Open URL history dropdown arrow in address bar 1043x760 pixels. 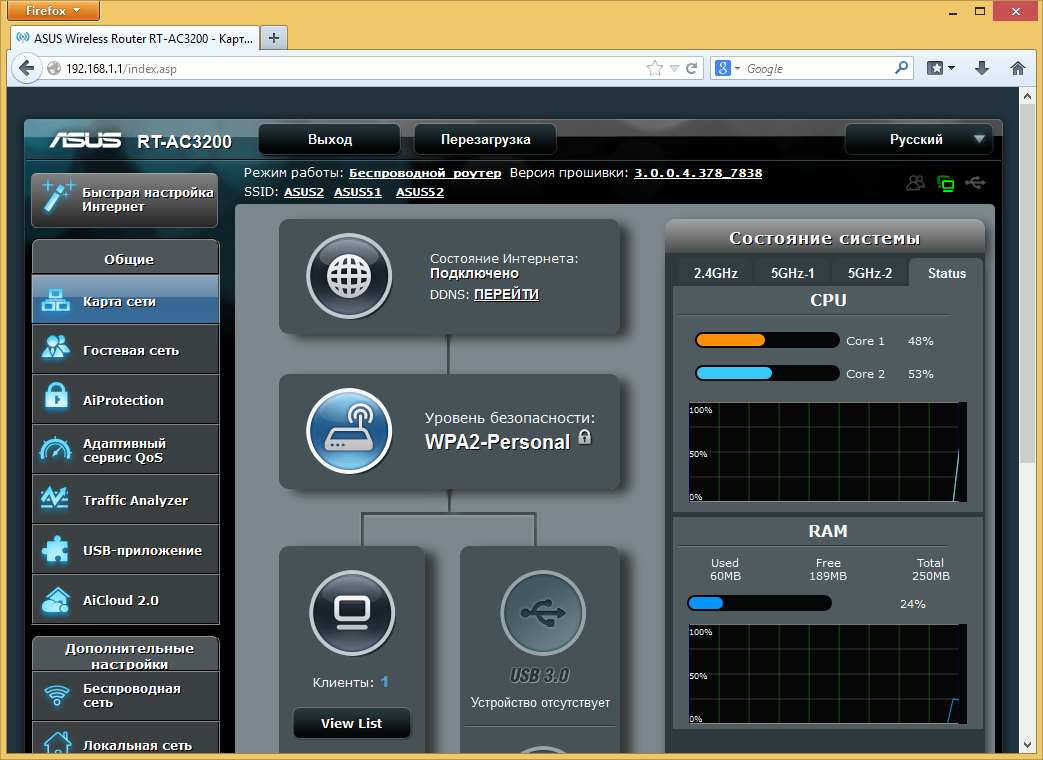click(674, 68)
